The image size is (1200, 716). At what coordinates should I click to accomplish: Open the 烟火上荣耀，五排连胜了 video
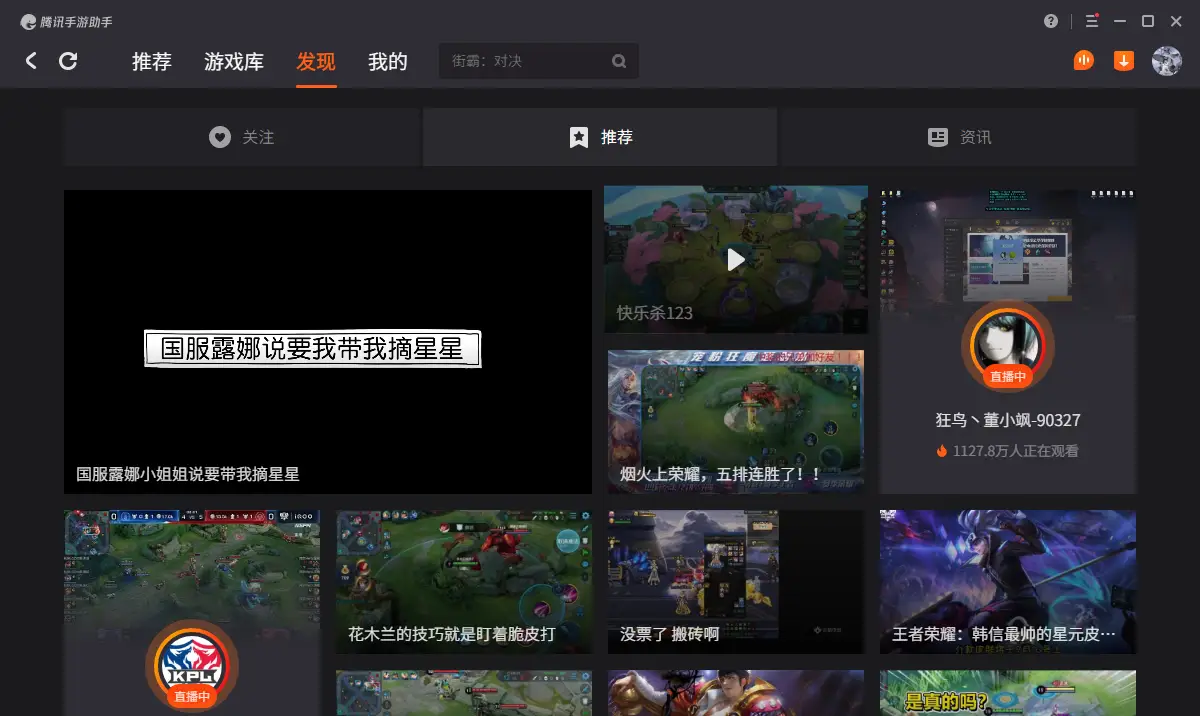[x=736, y=421]
